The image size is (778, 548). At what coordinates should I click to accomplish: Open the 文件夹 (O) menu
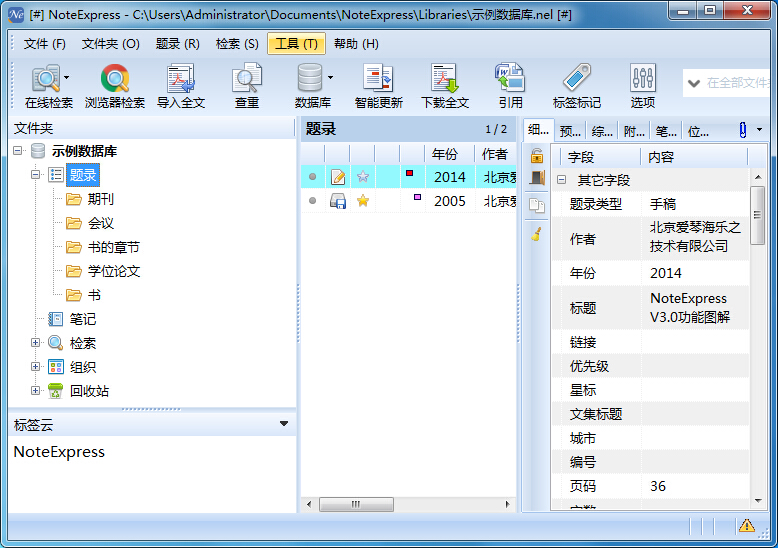pyautogui.click(x=111, y=44)
